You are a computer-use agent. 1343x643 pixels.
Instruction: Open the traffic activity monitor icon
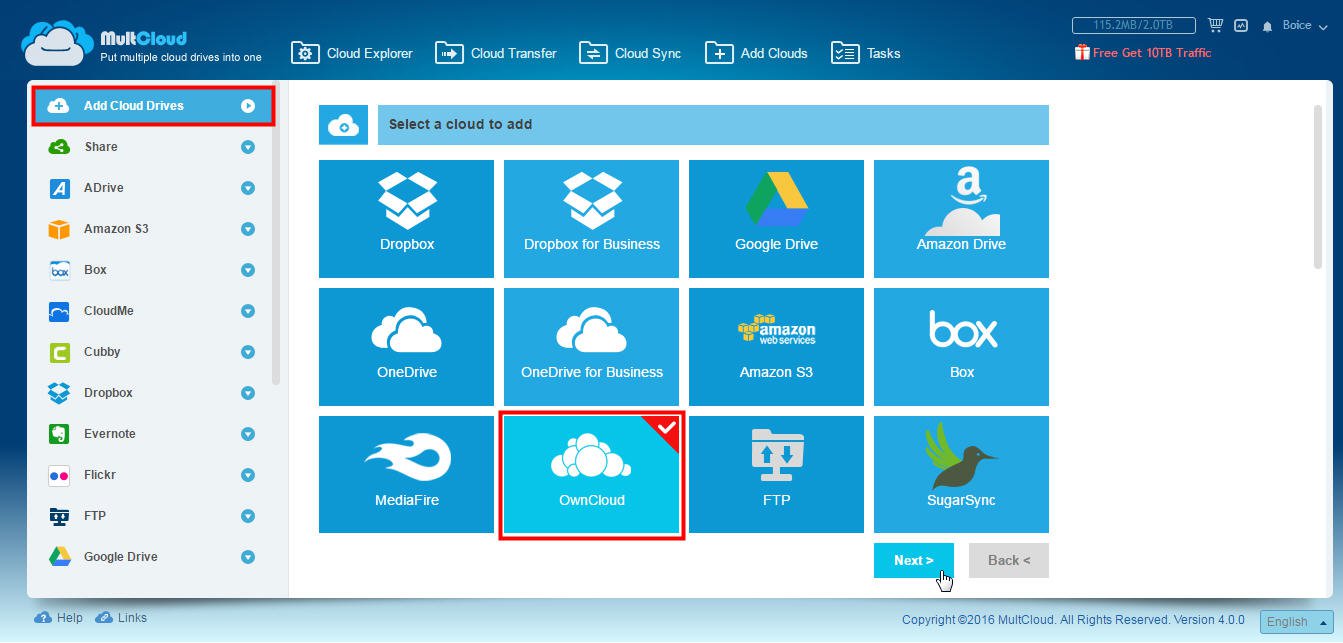(1241, 25)
